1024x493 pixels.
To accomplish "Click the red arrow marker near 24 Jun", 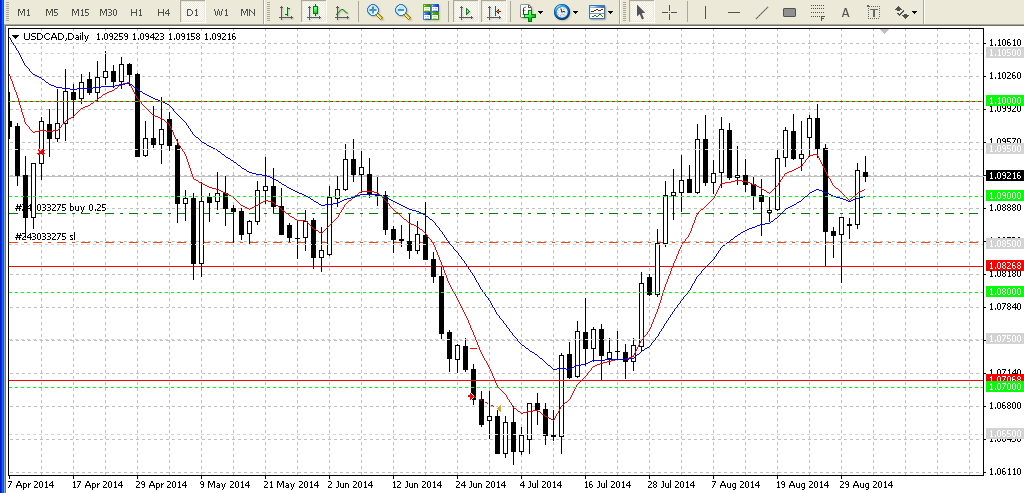I will tap(472, 396).
